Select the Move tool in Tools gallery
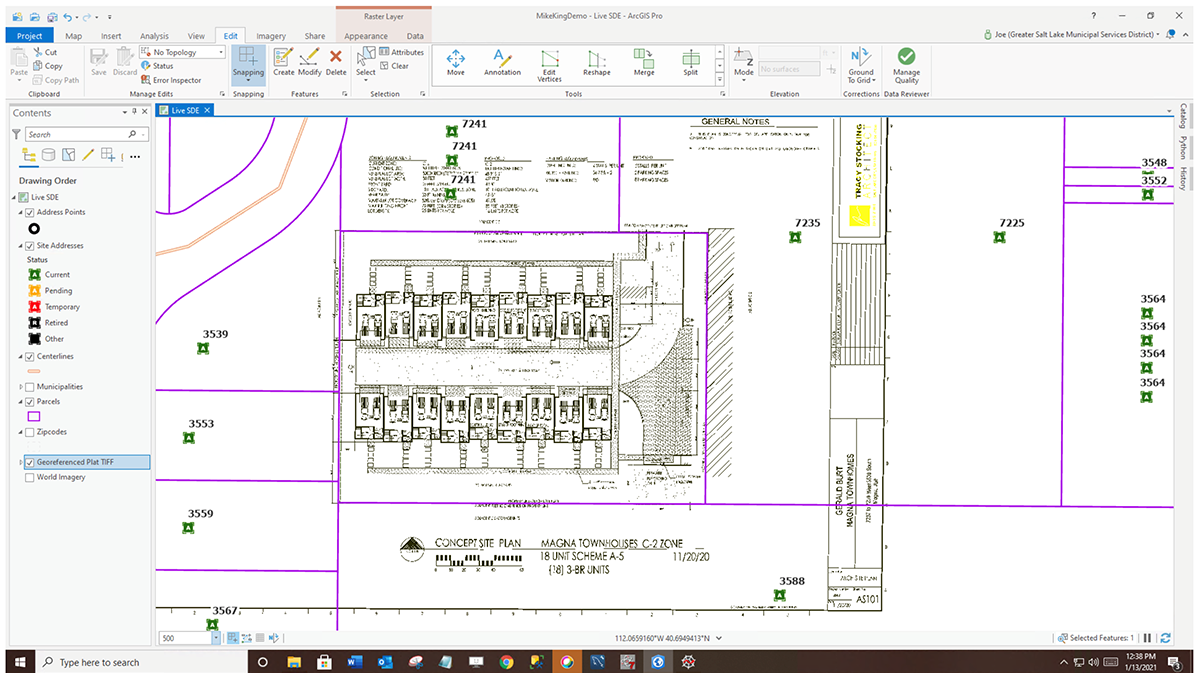This screenshot has width=1200, height=673. coord(455,62)
